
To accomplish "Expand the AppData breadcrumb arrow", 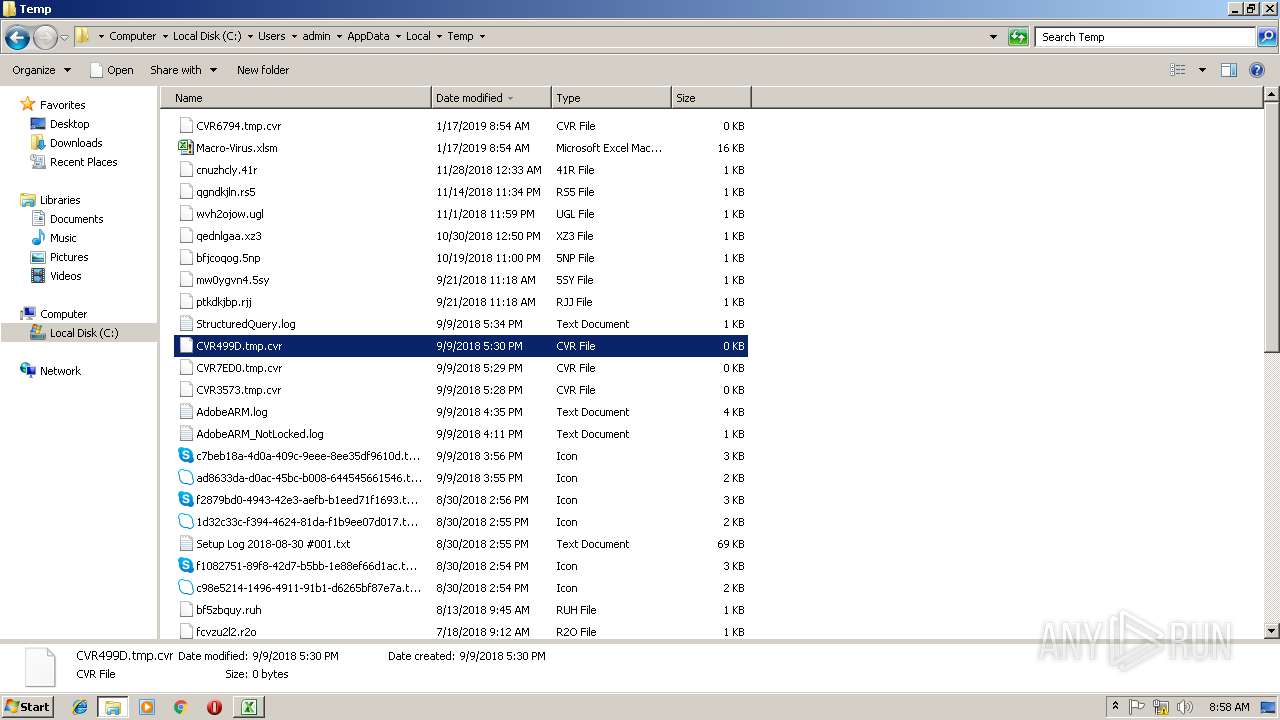I will 397,37.
